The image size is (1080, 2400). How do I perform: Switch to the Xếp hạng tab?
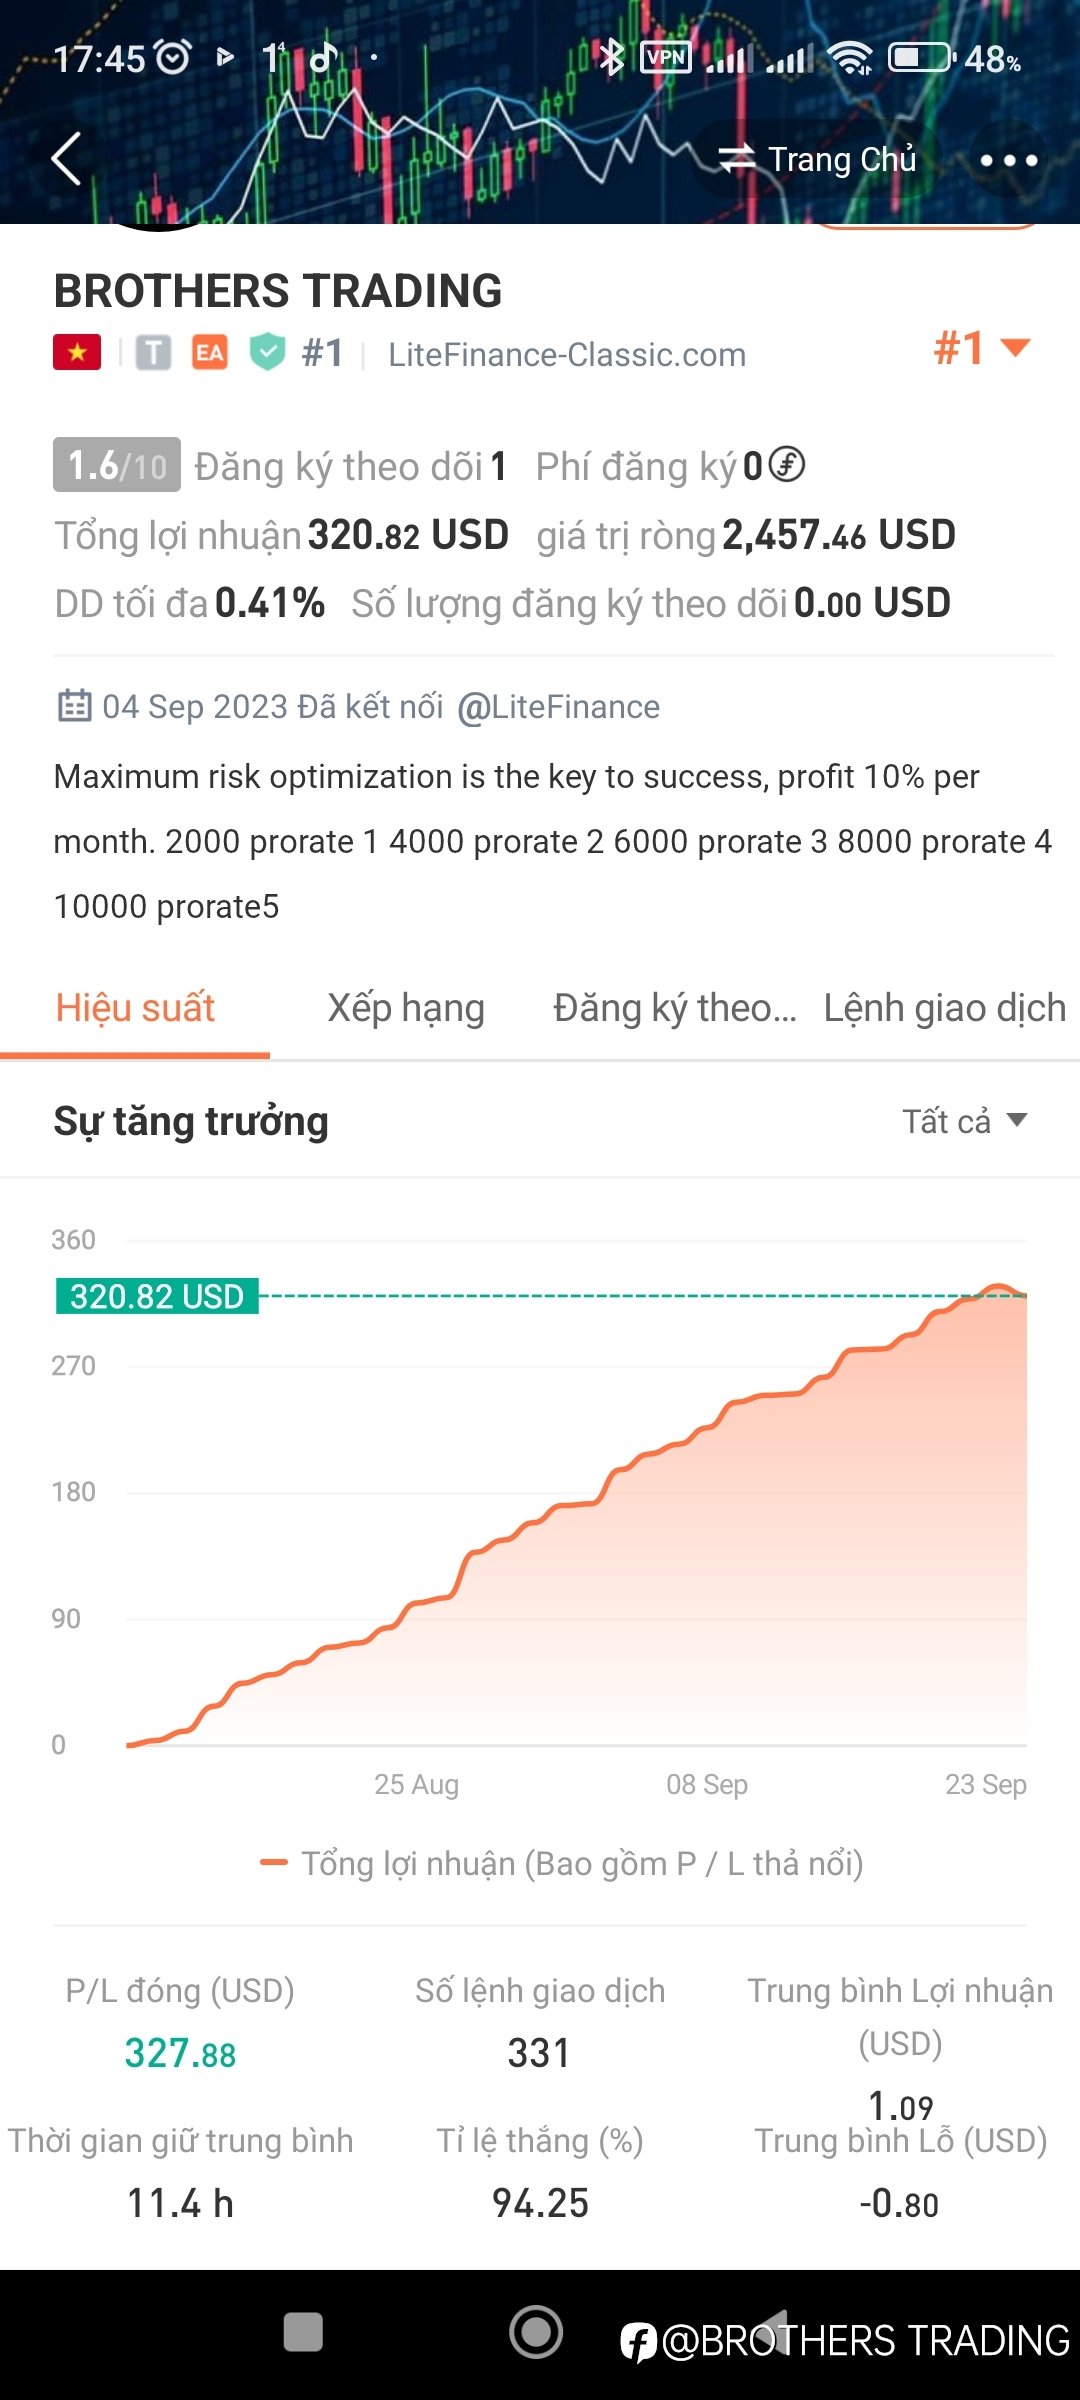pos(406,1008)
